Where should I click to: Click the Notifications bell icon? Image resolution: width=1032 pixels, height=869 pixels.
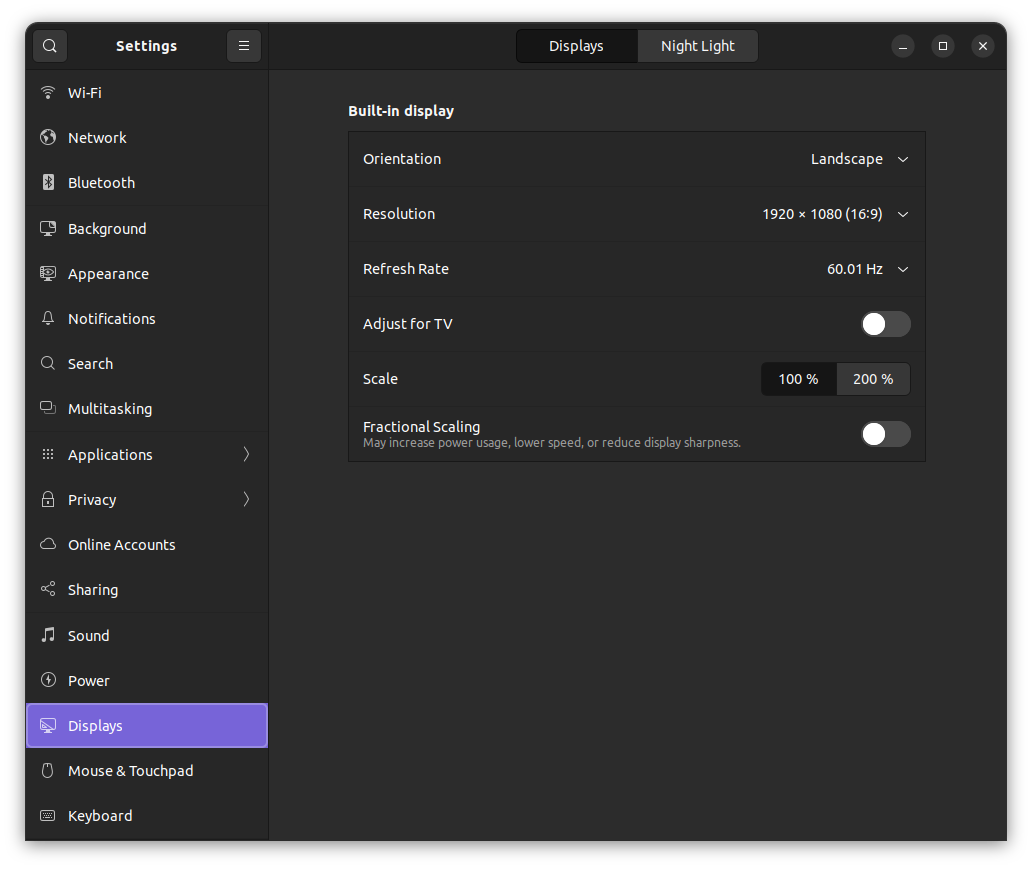click(48, 319)
